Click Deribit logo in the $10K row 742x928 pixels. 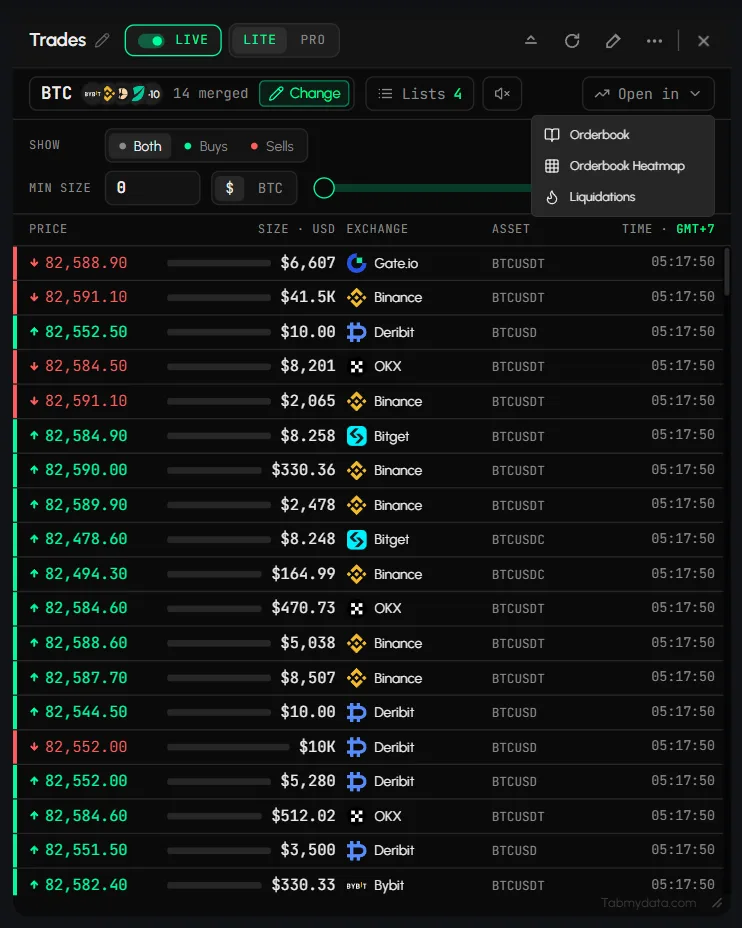pyautogui.click(x=356, y=747)
